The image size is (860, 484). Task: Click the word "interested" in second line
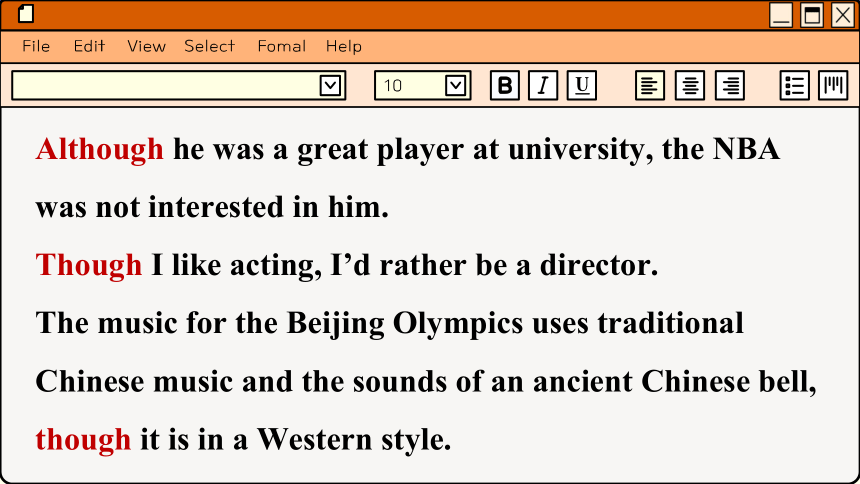coord(216,207)
